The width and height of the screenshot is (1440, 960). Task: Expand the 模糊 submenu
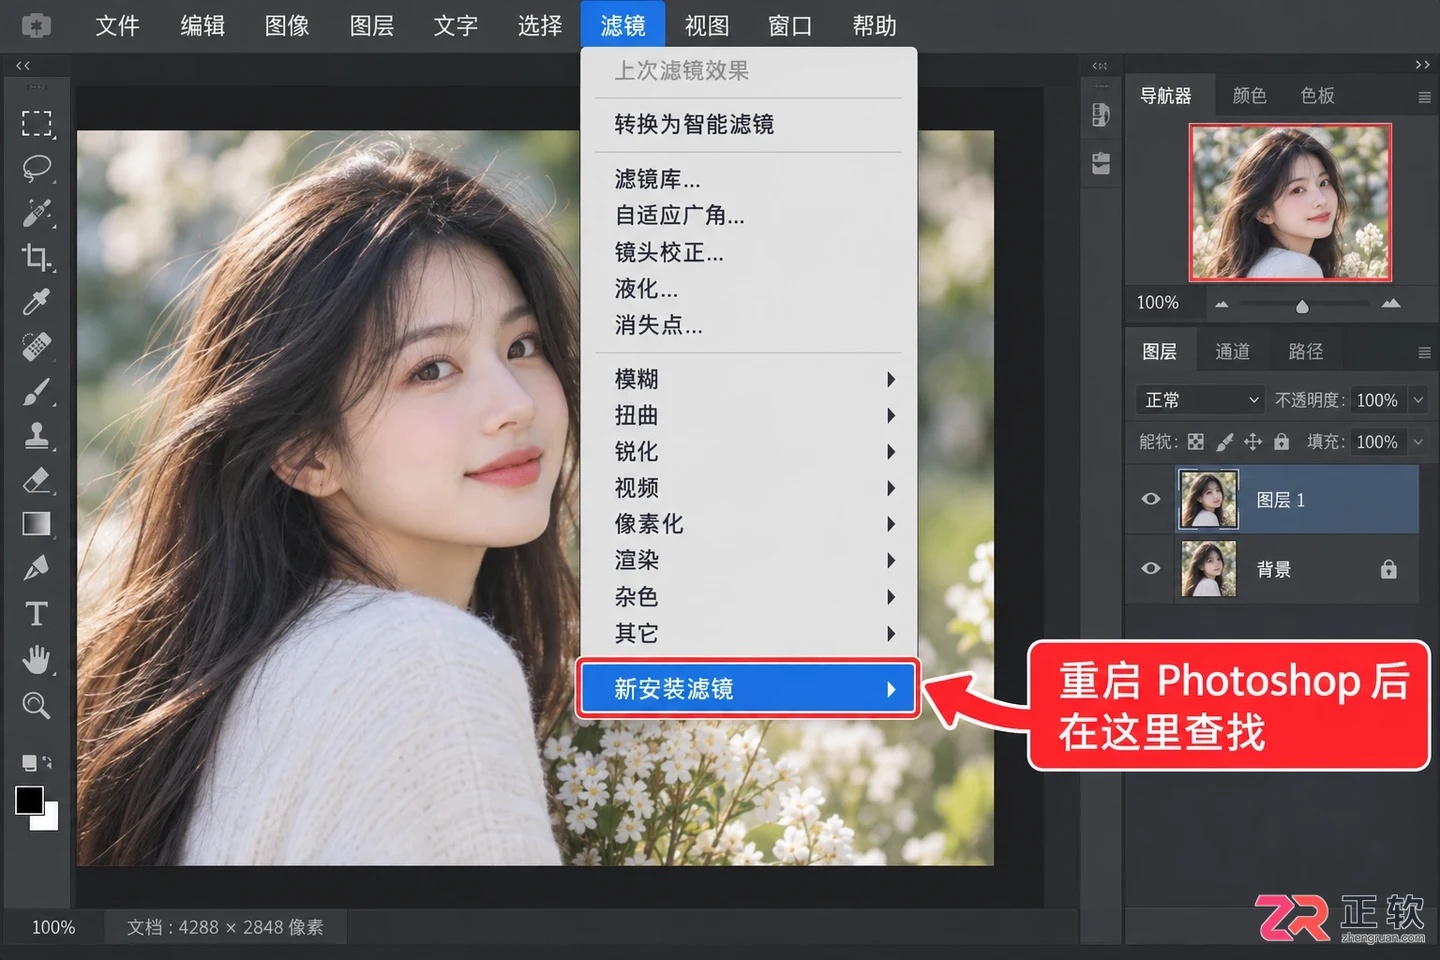tap(748, 379)
